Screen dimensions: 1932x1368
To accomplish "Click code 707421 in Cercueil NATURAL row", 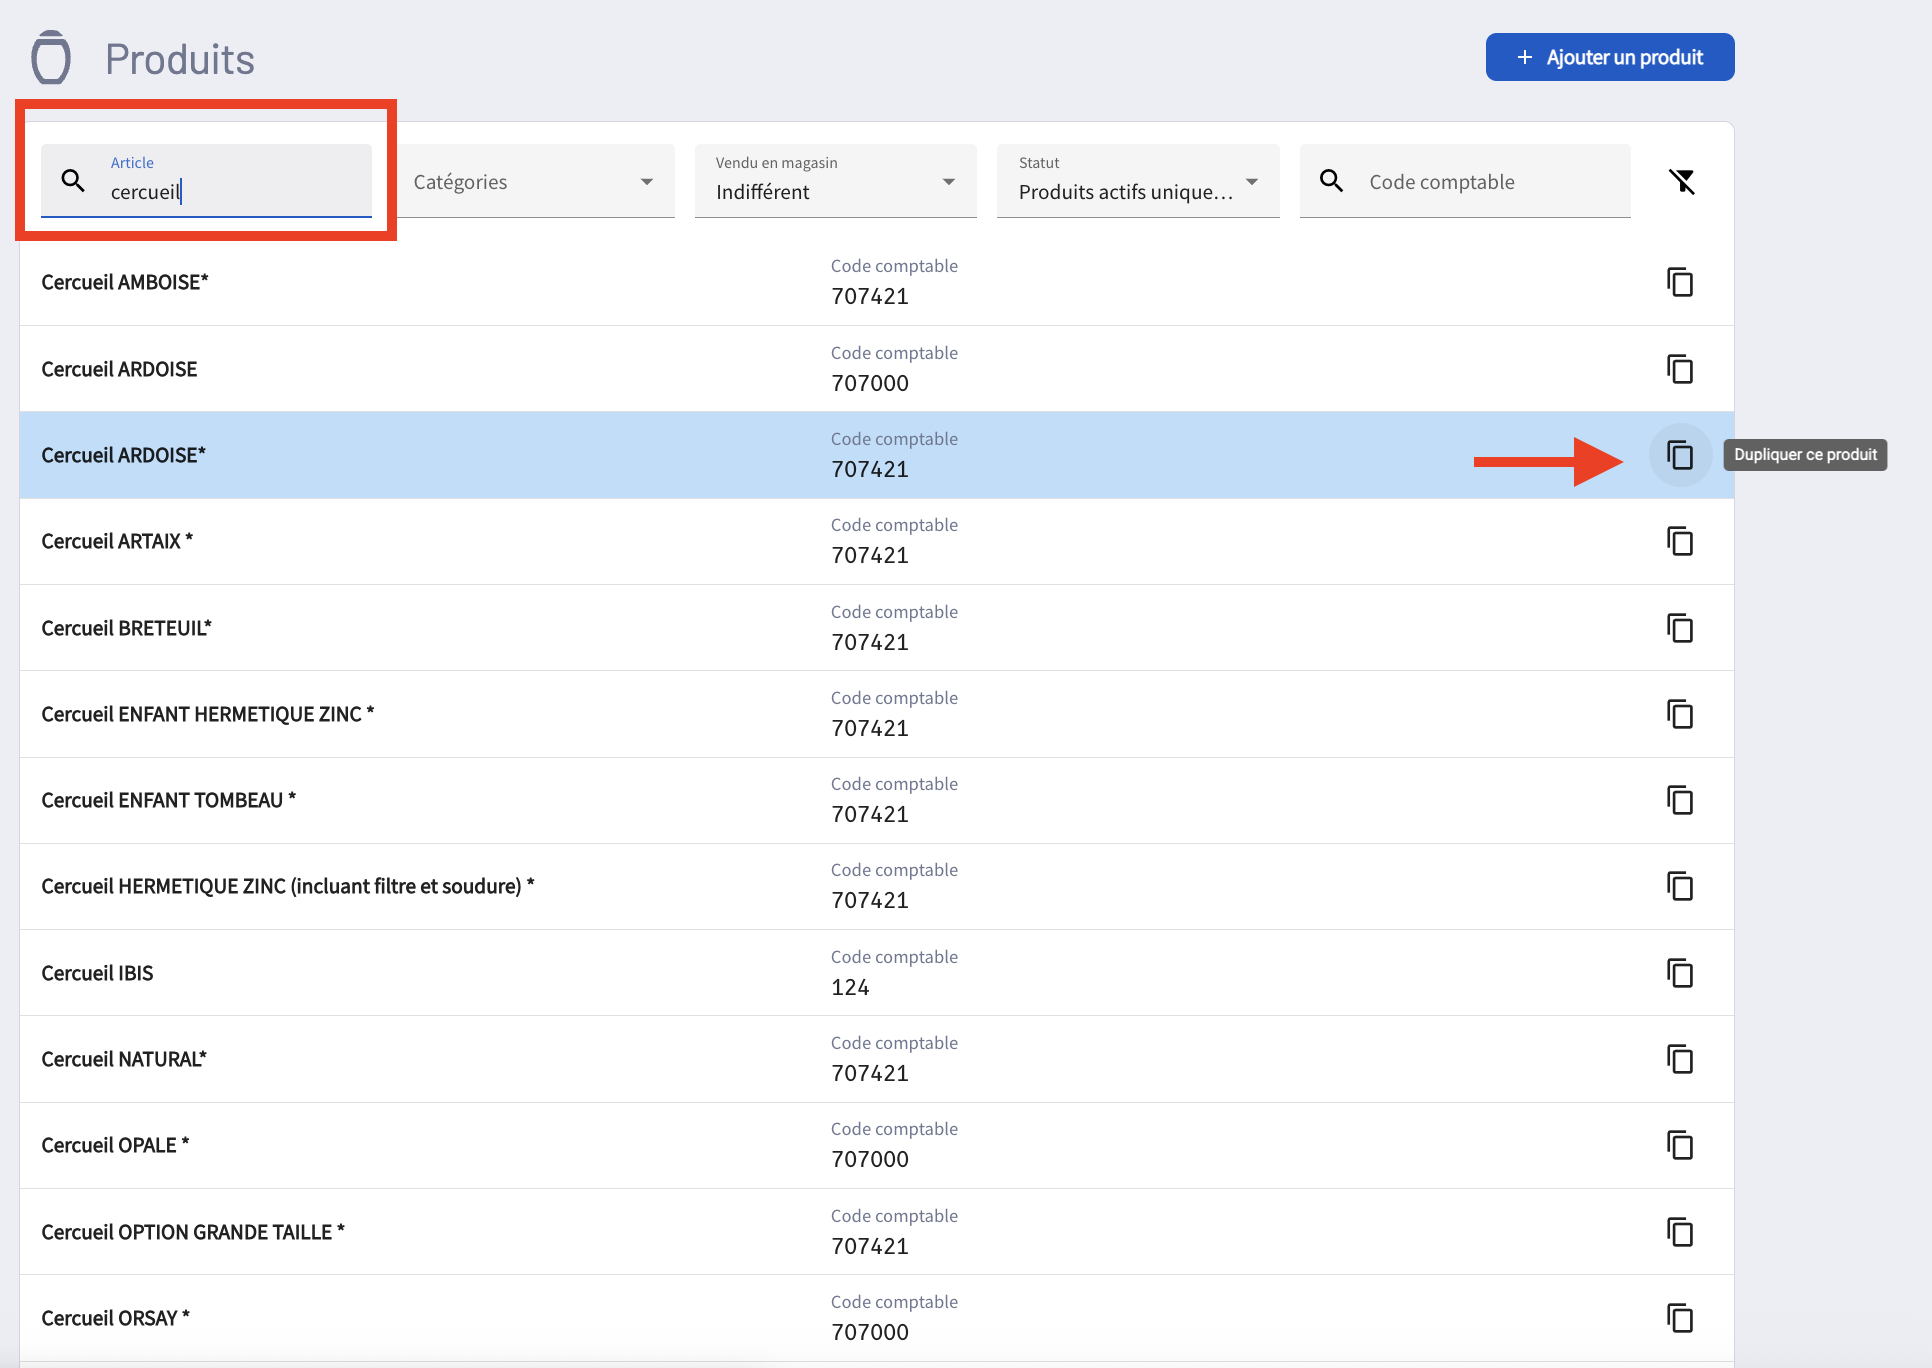I will tap(870, 1073).
